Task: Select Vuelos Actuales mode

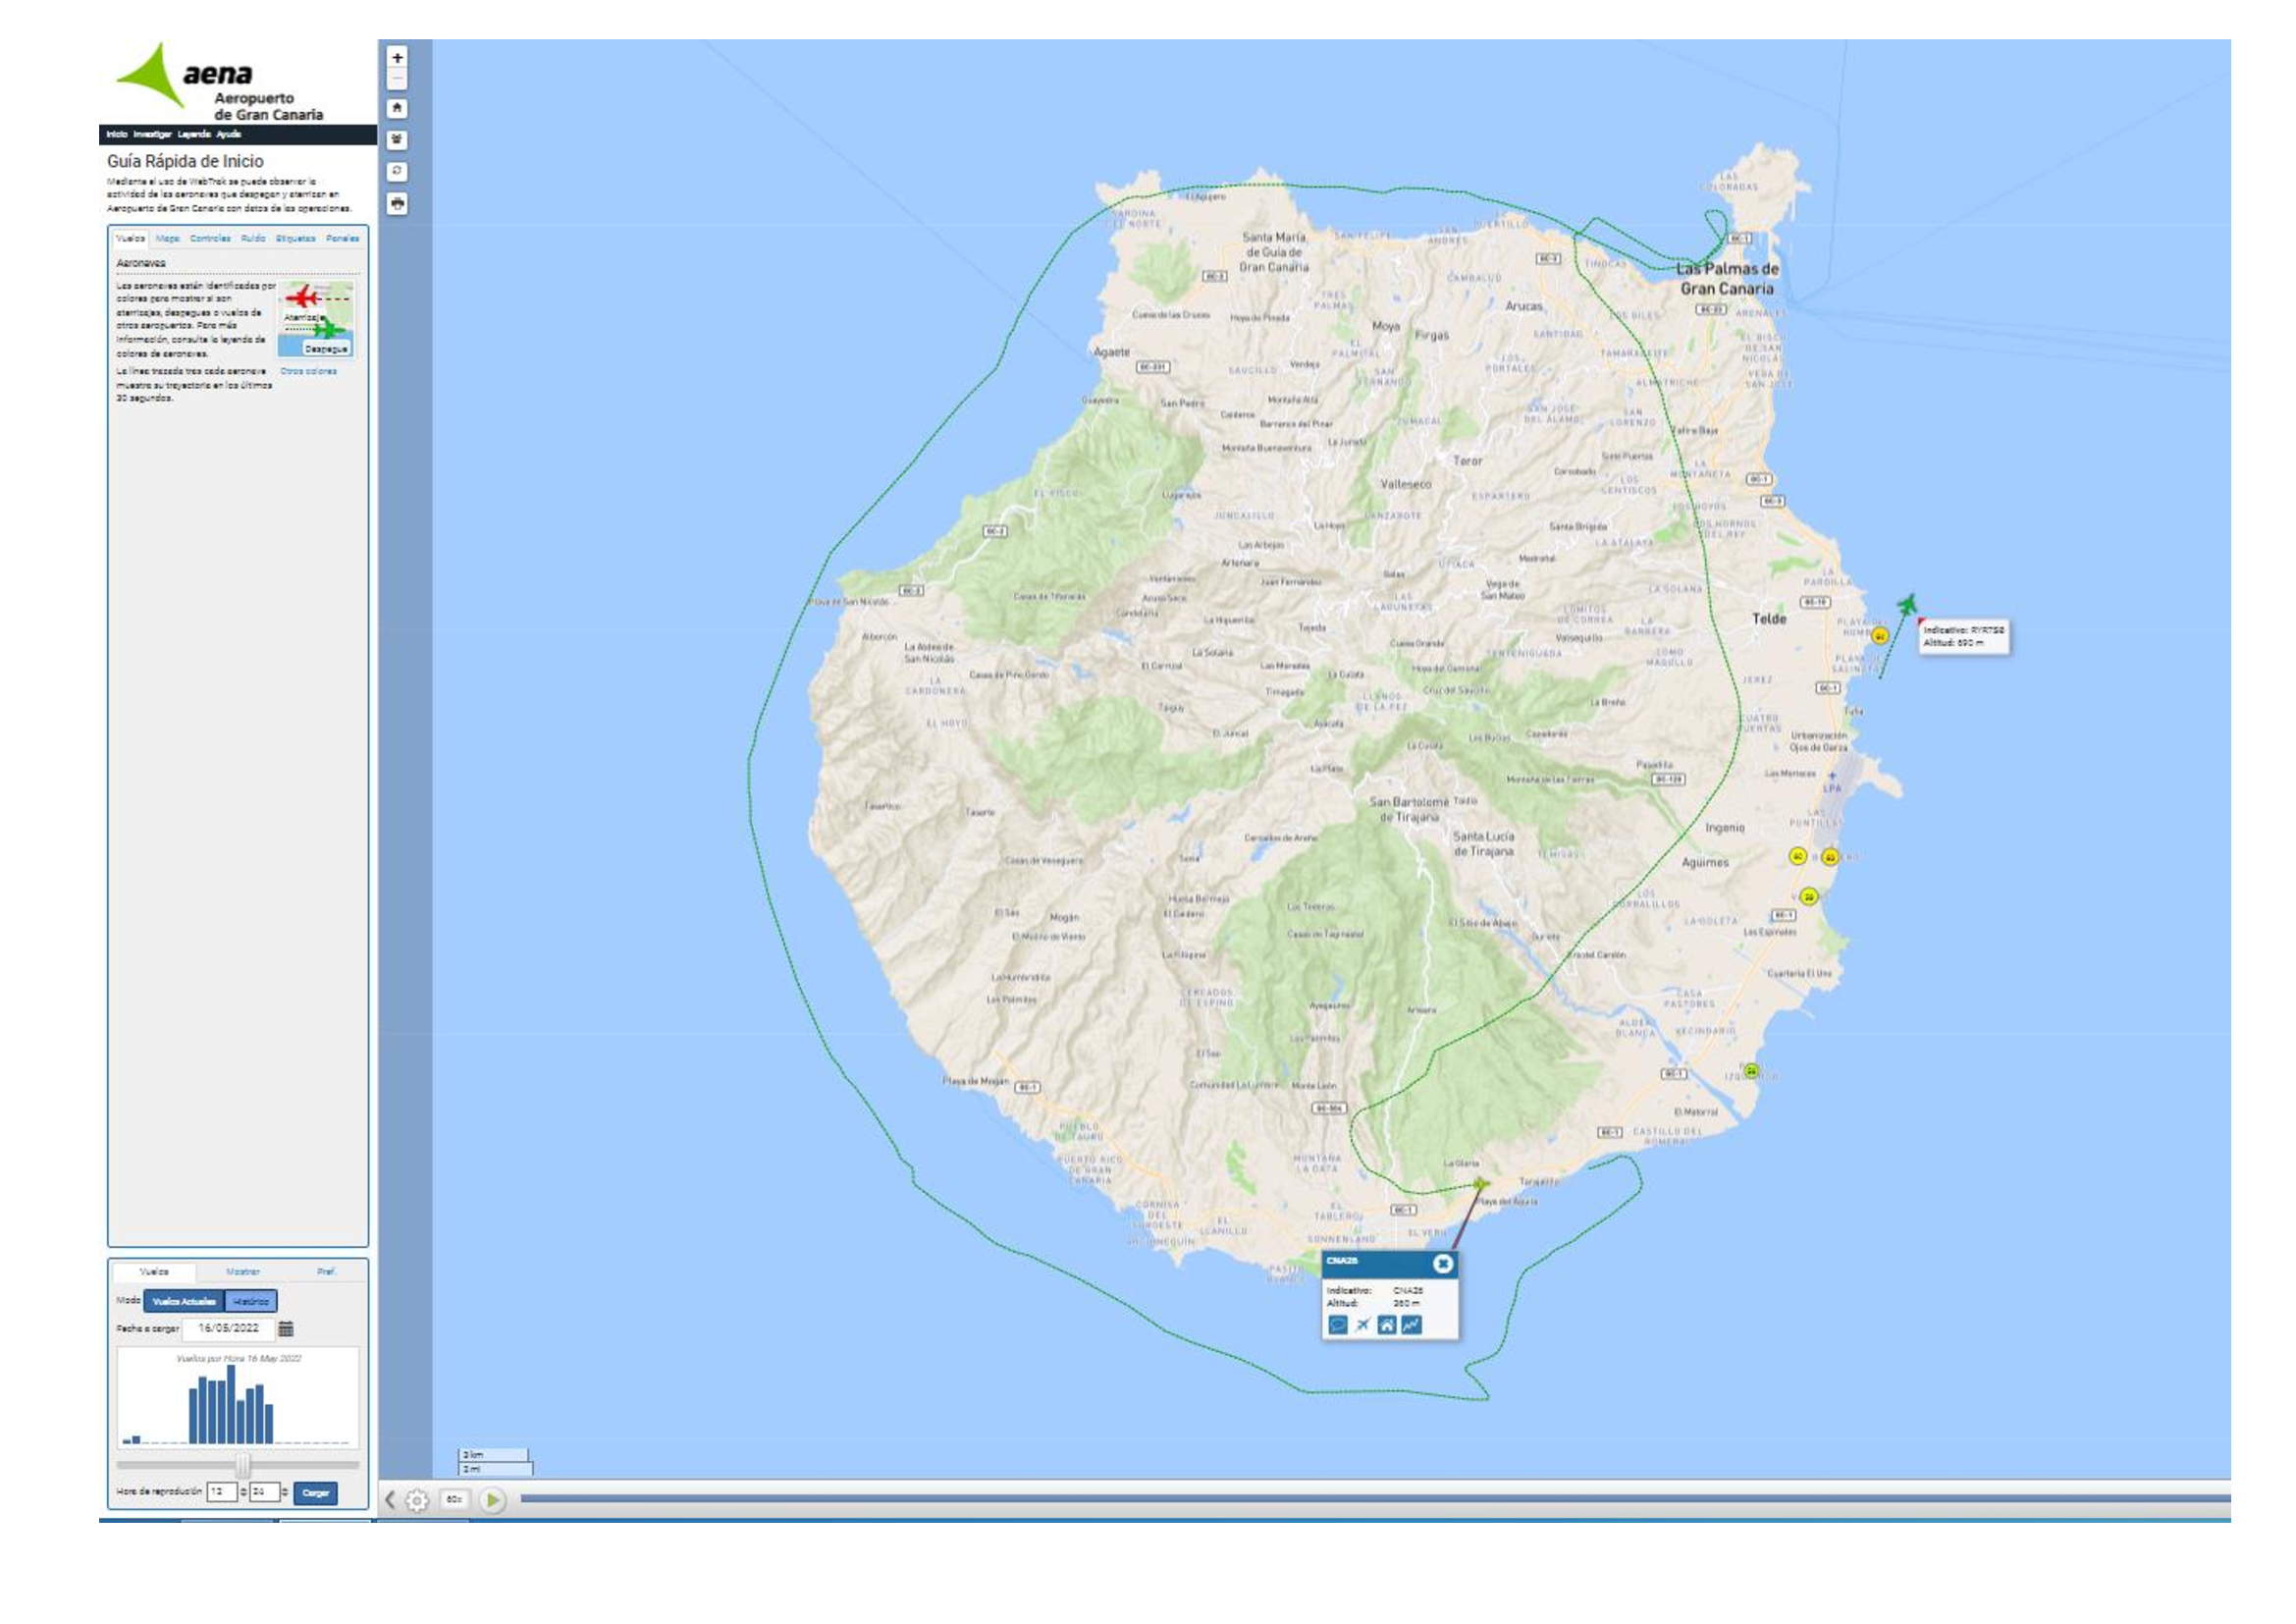Action: (x=184, y=1301)
